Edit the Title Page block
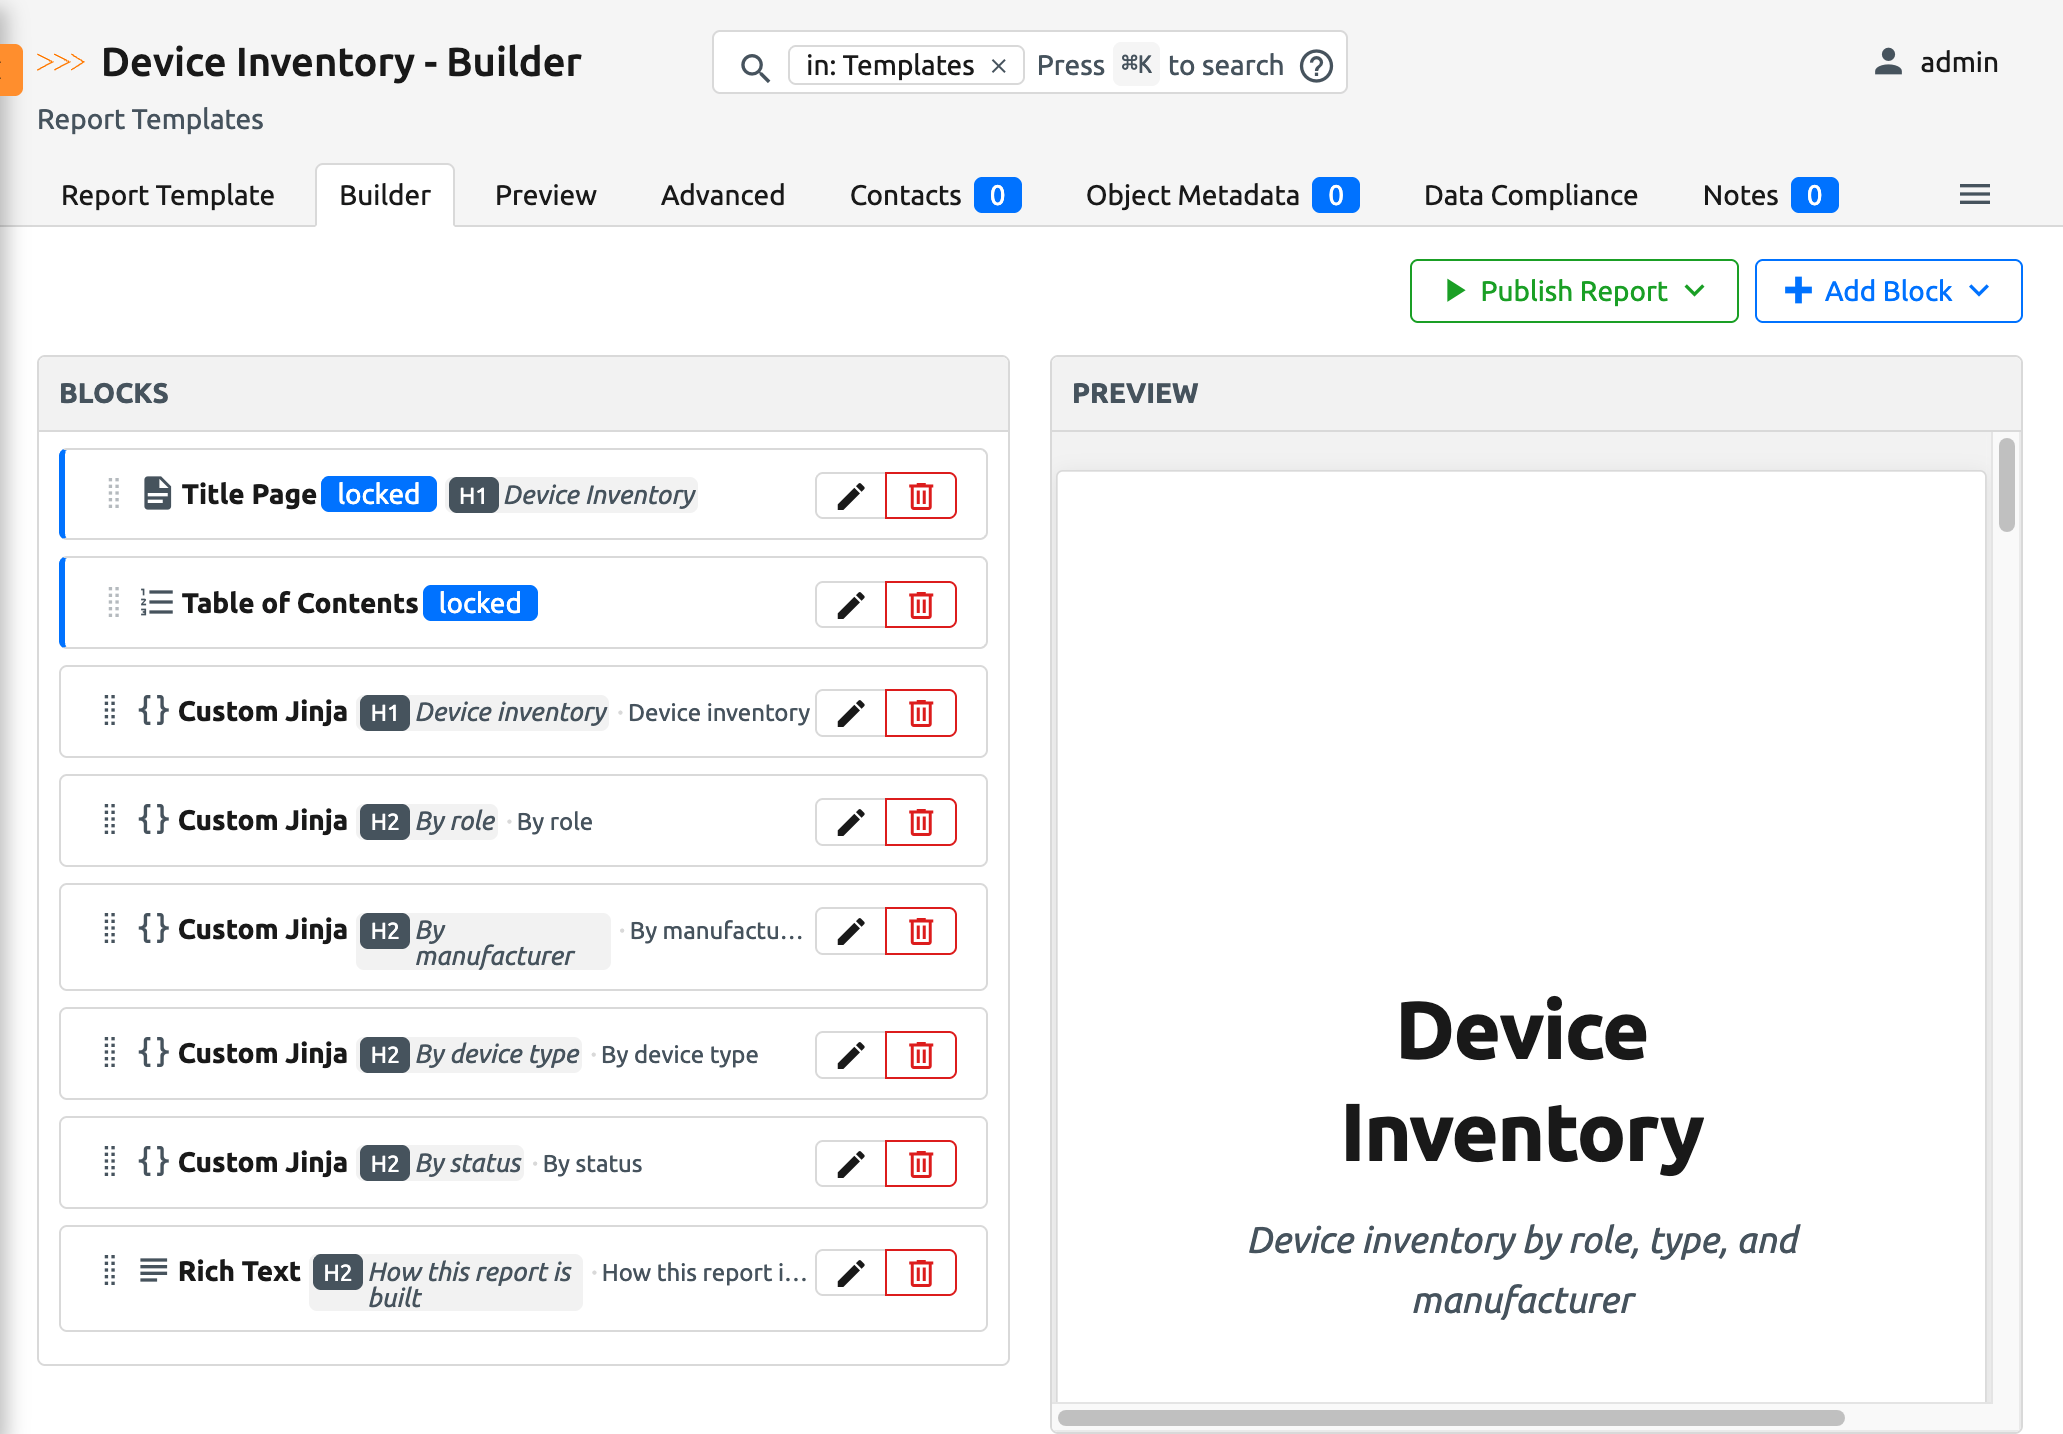The width and height of the screenshot is (2063, 1434). coord(850,496)
